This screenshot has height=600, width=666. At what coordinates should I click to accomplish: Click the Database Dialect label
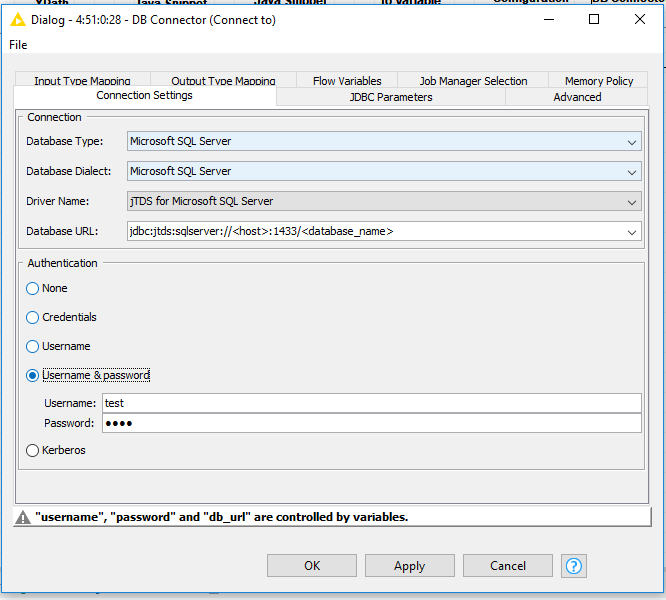click(x=68, y=171)
